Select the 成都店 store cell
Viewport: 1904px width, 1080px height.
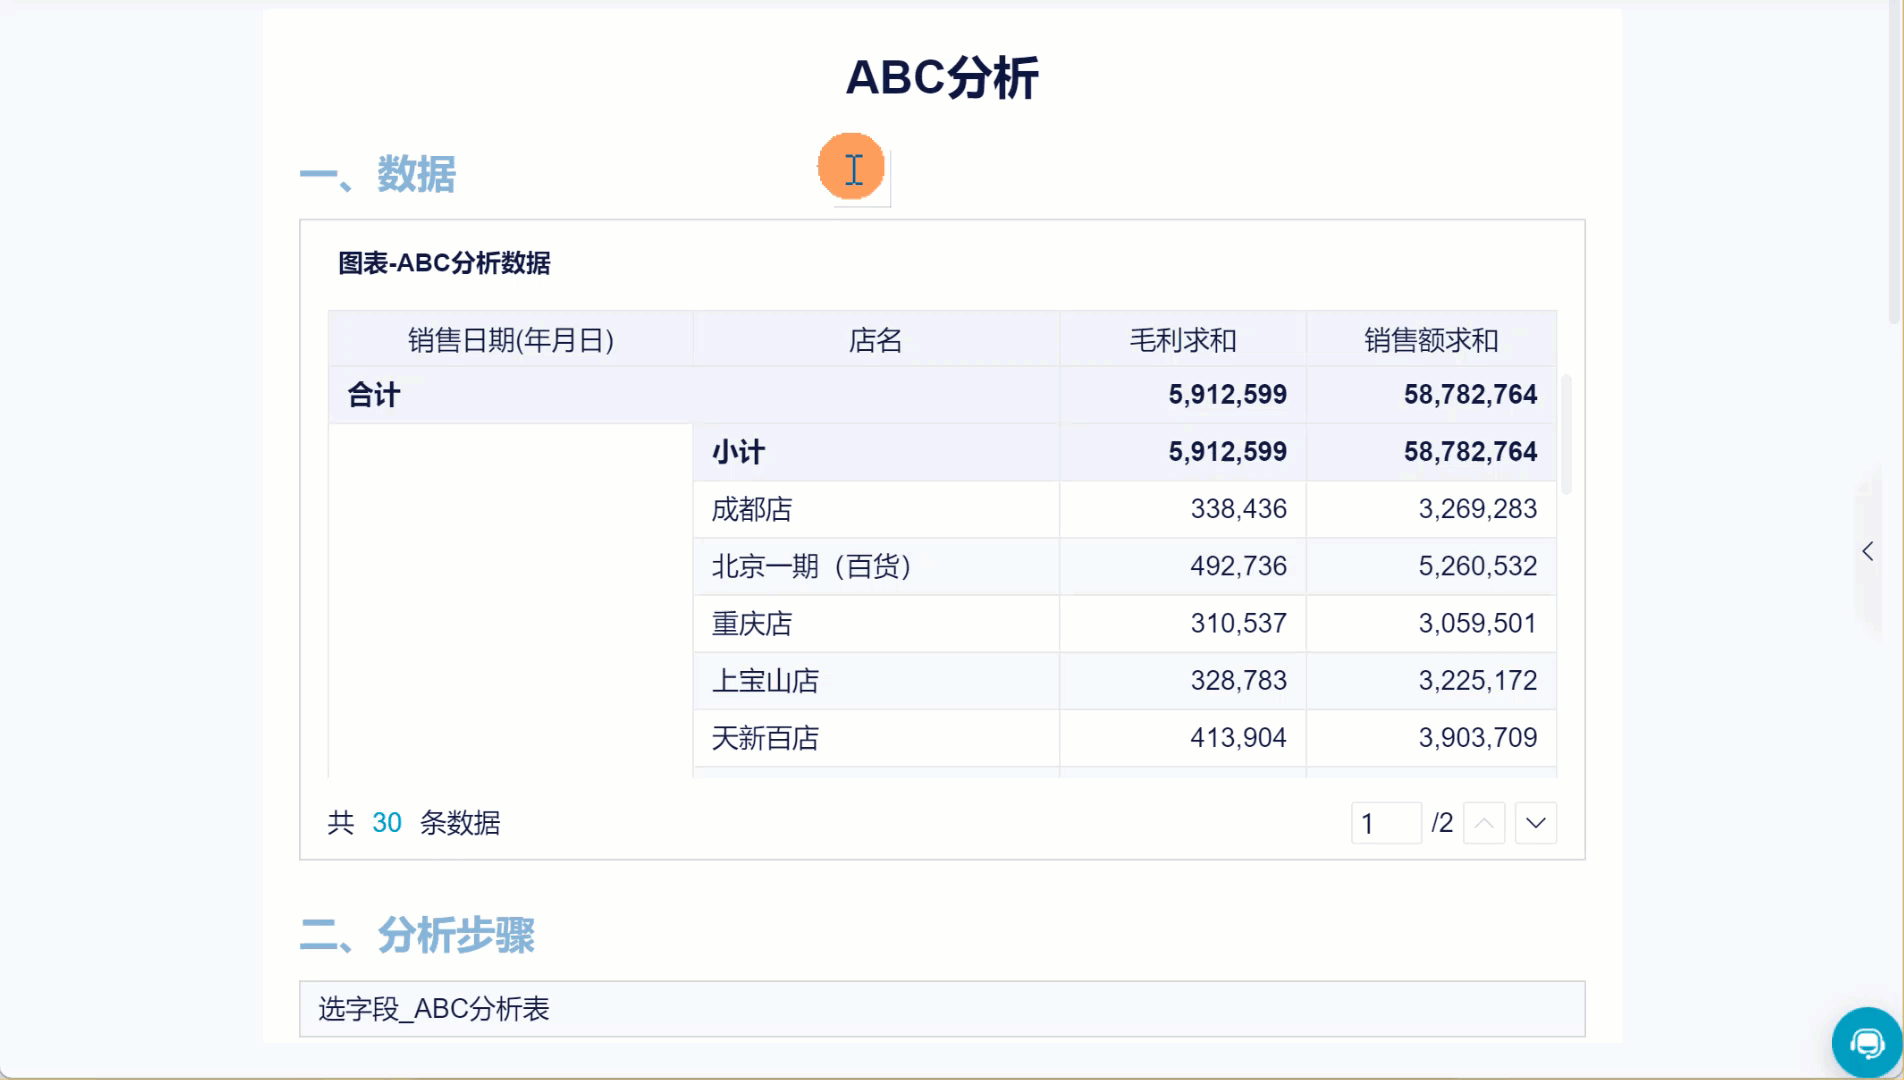point(752,510)
